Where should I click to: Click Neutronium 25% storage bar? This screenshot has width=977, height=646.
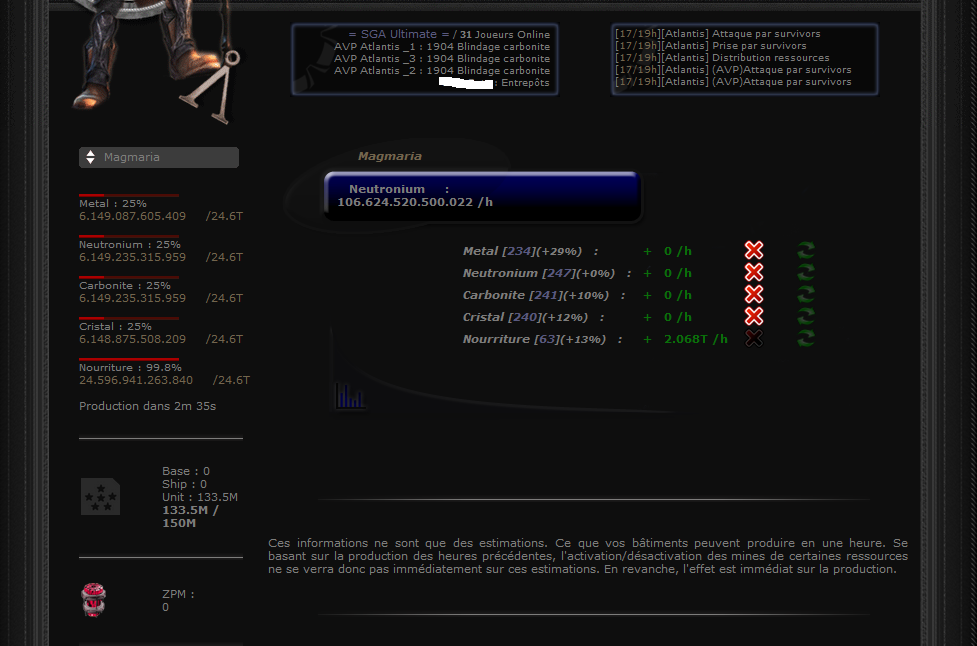129,236
